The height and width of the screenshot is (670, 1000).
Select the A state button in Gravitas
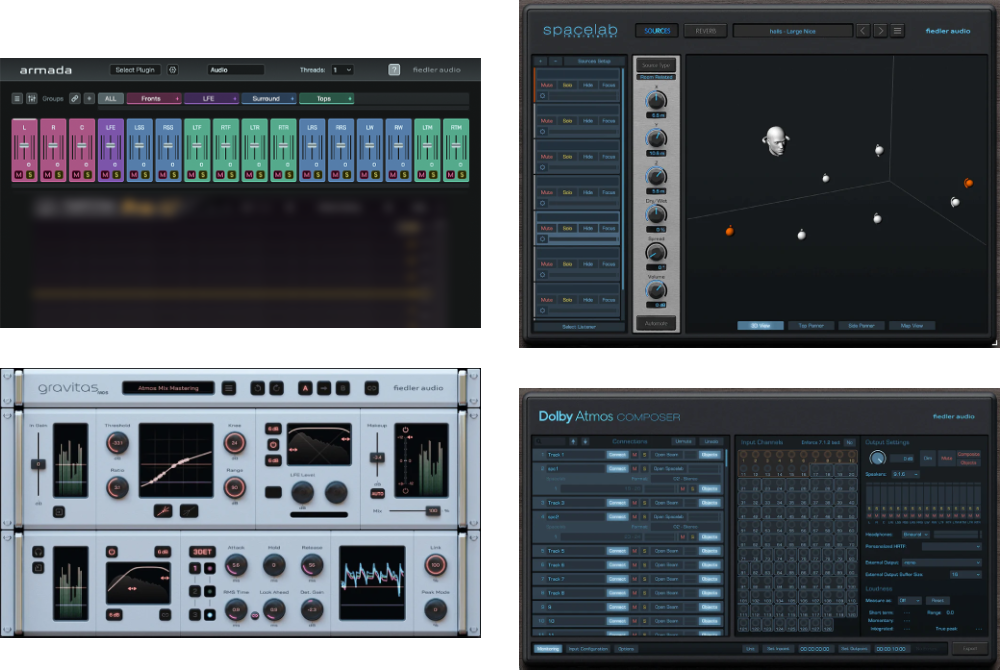(306, 388)
